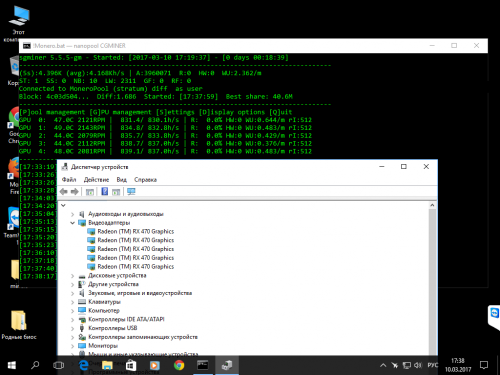500x375 pixels.
Task: Open Mozilla Firefox desktop shortcut
Action: pyautogui.click(x=14, y=177)
